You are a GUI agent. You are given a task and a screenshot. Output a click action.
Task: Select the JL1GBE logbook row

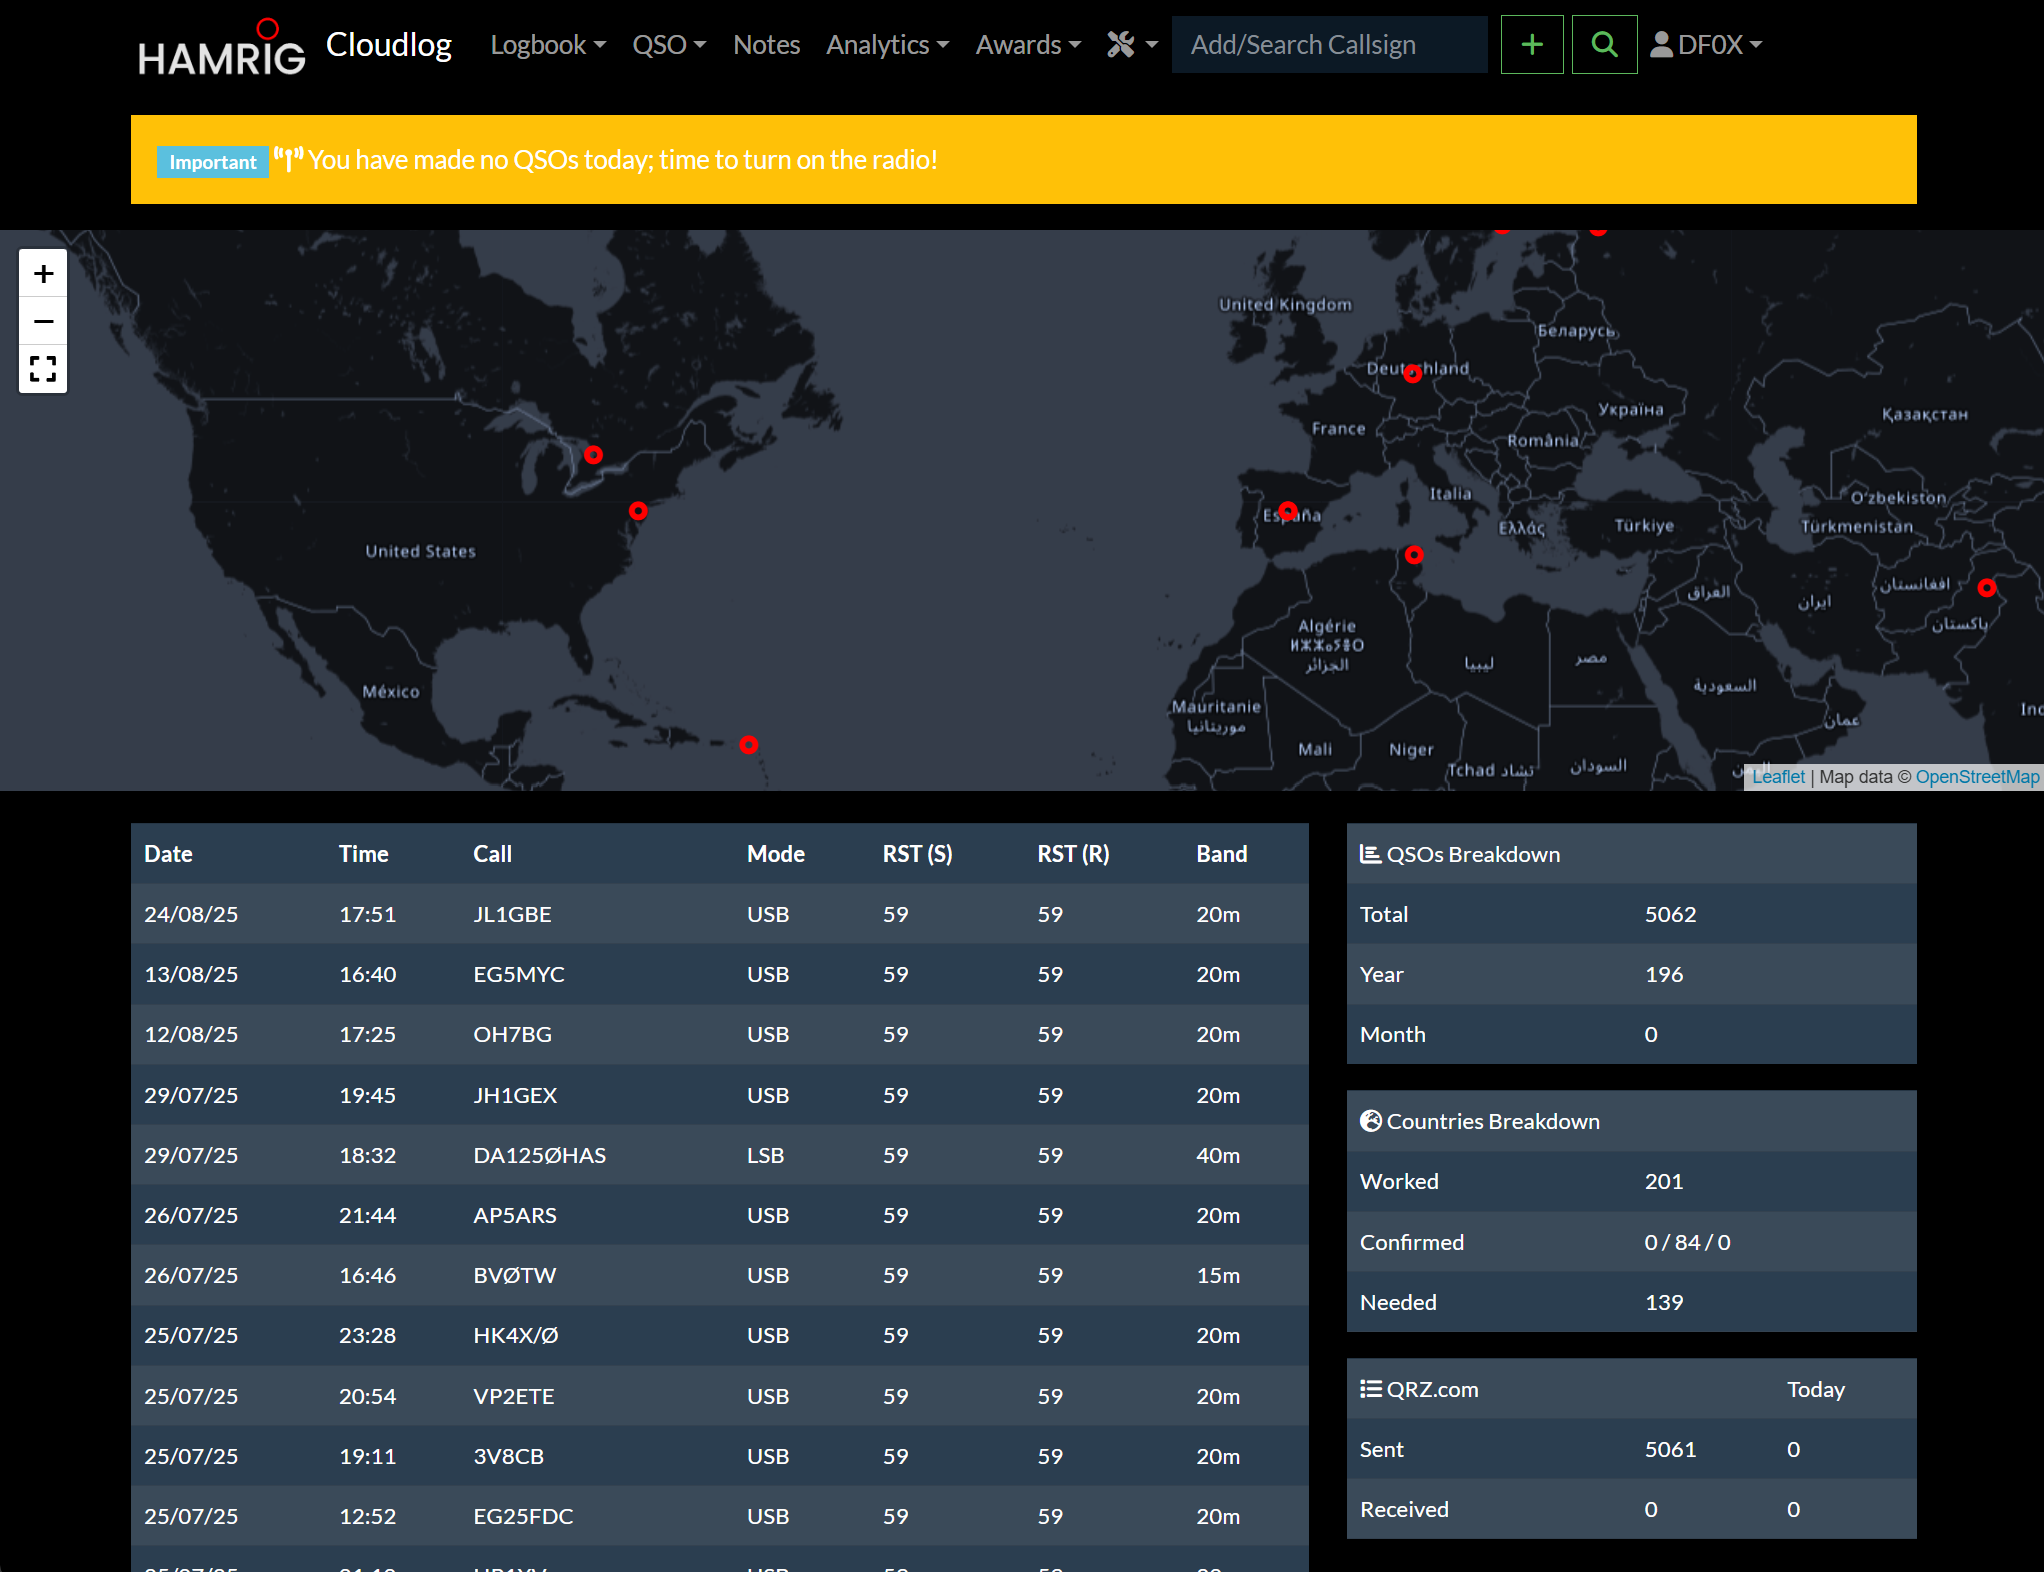[719, 914]
